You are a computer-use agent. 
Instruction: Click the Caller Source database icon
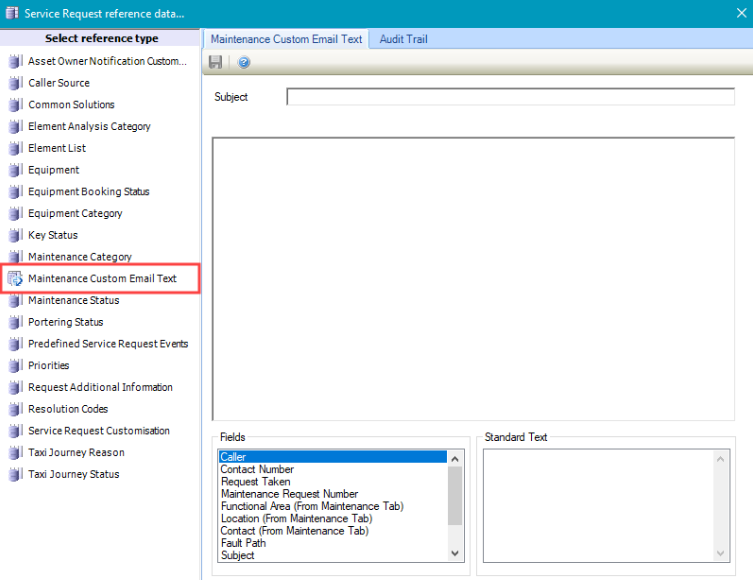tap(15, 83)
